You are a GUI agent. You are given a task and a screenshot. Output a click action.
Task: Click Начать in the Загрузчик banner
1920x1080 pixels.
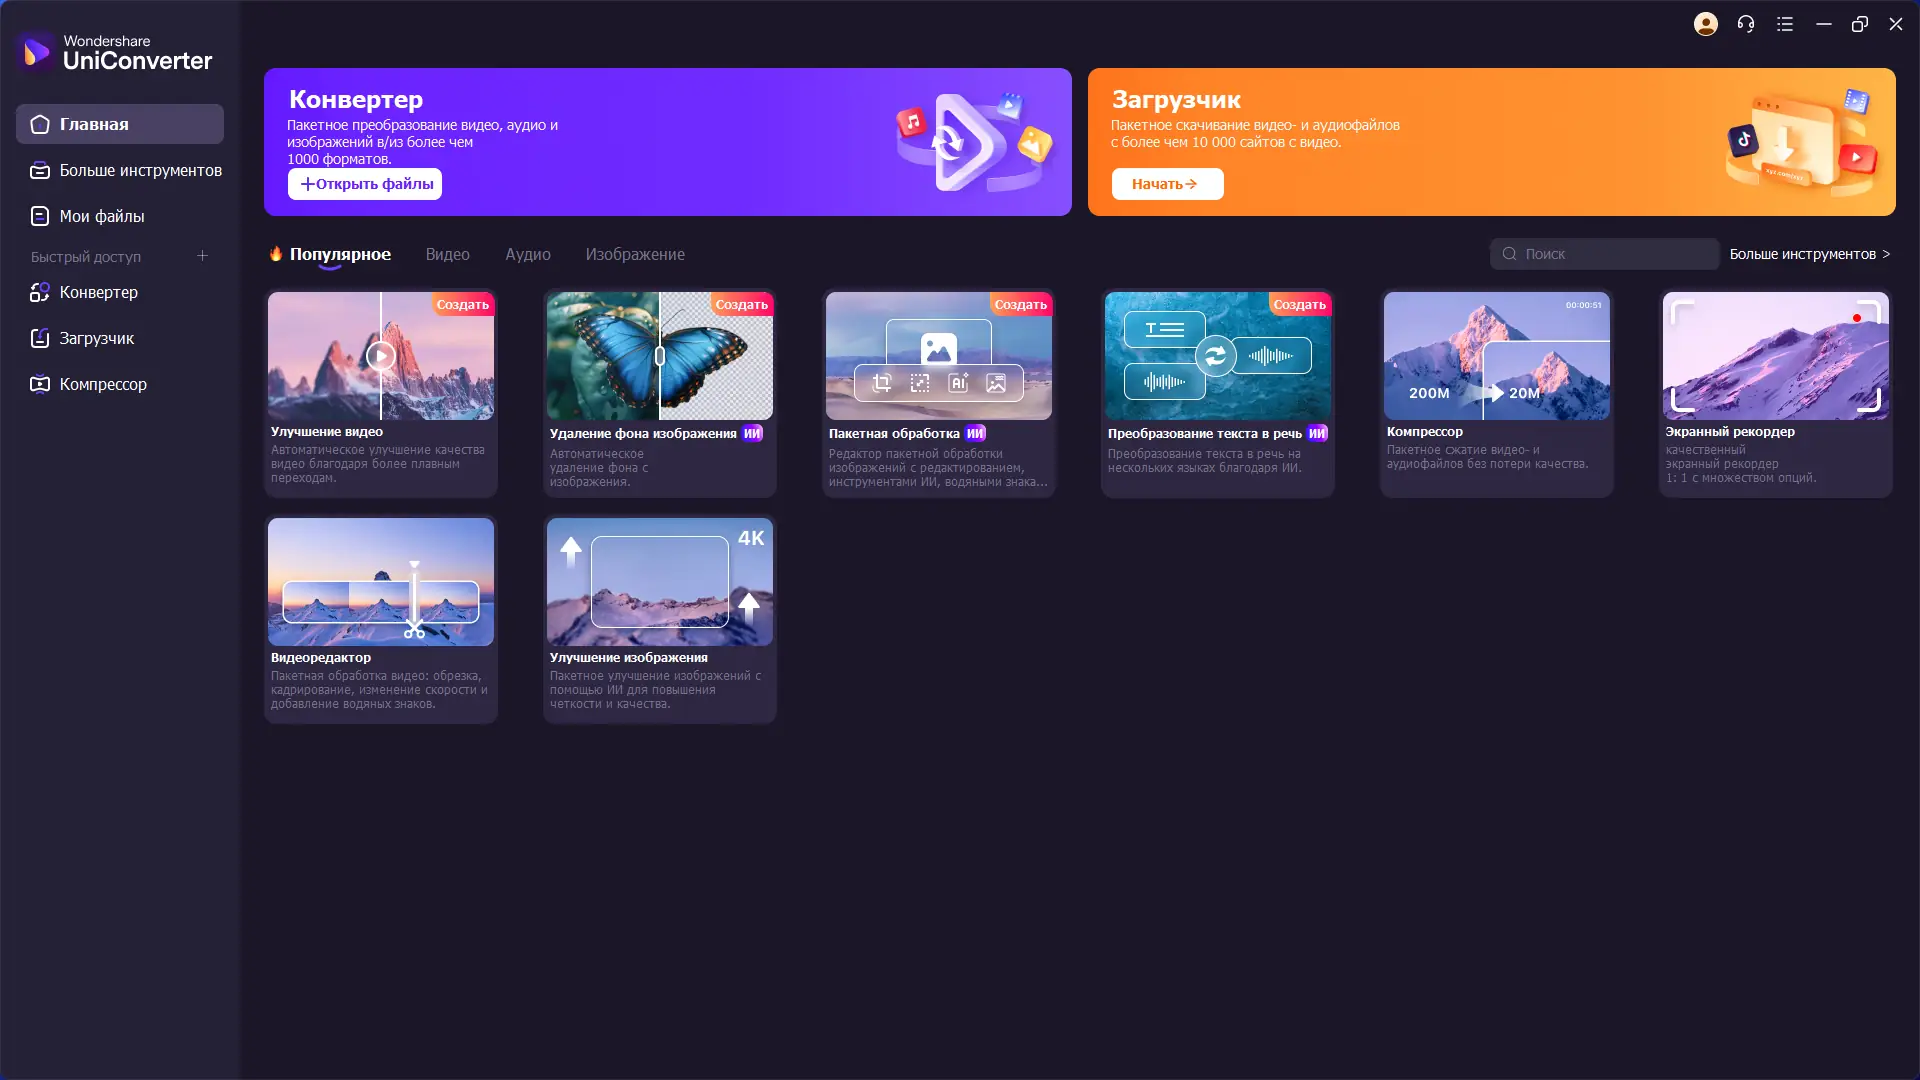(x=1166, y=184)
